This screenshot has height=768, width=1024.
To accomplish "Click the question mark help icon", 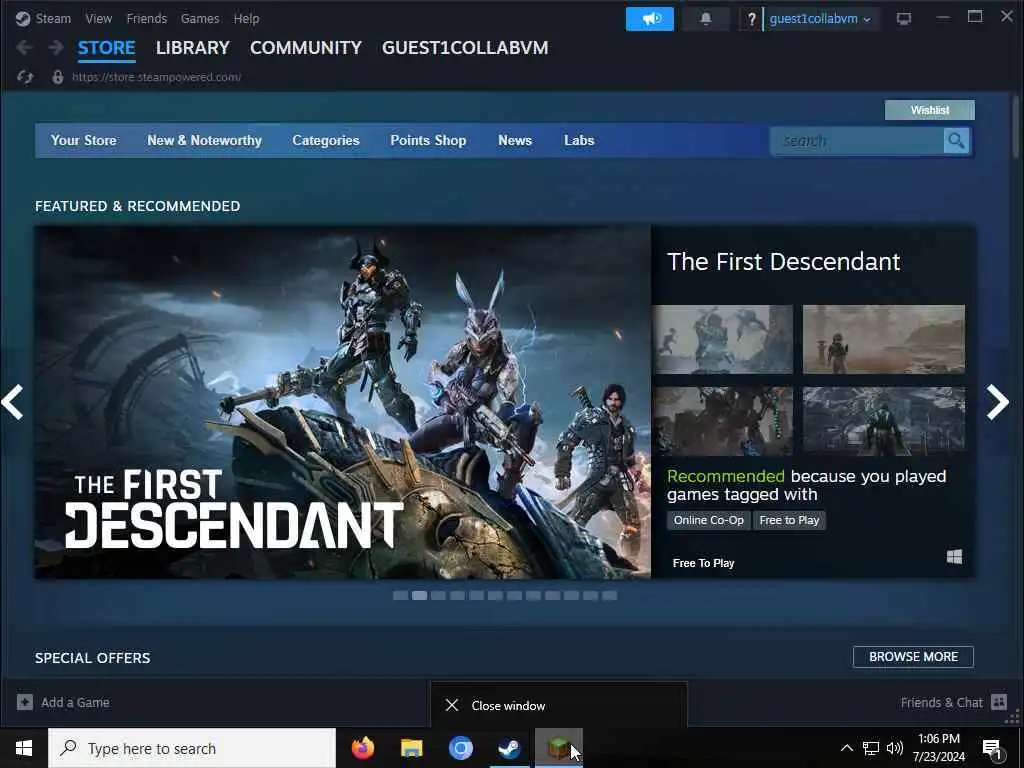I will click(x=751, y=19).
